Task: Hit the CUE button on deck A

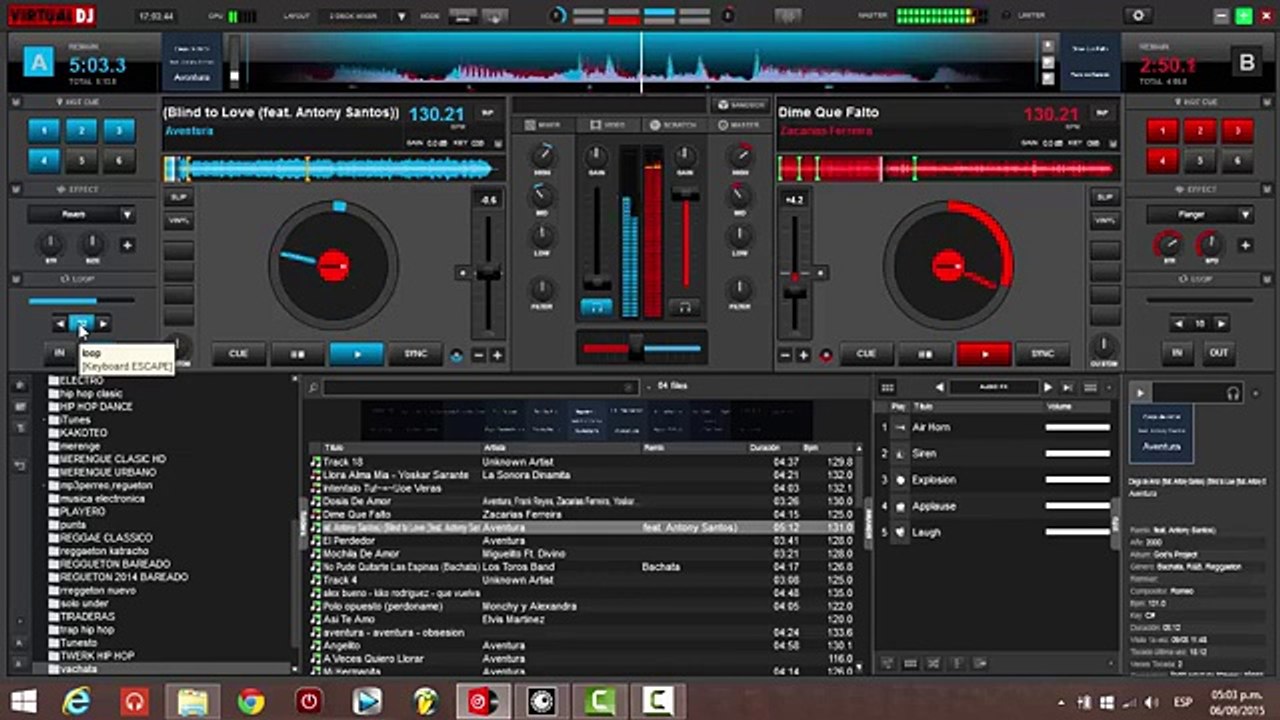Action: click(x=238, y=354)
